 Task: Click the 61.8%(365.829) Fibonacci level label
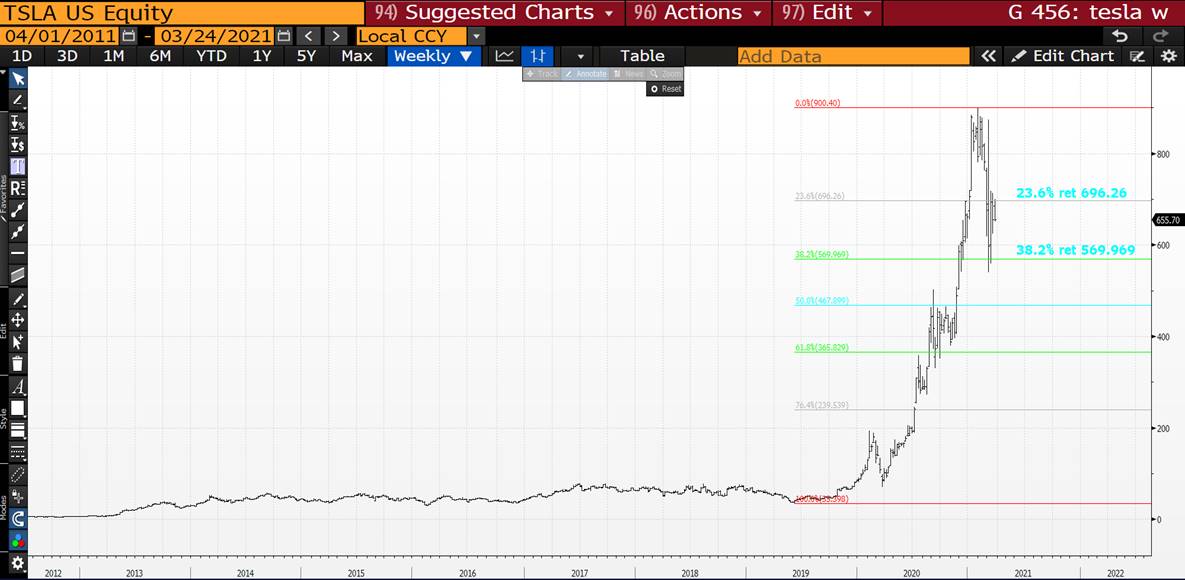coord(821,347)
